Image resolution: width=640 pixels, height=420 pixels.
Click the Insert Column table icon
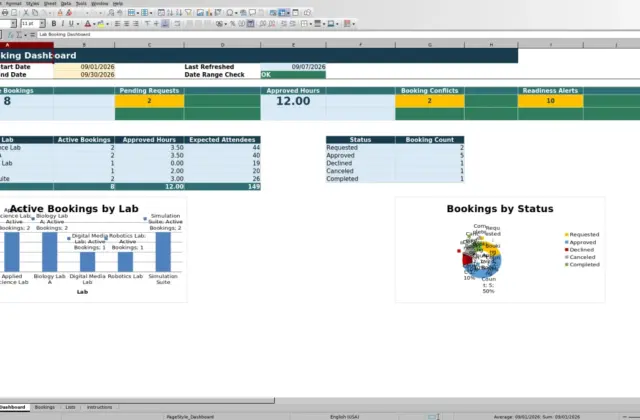[x=144, y=13]
